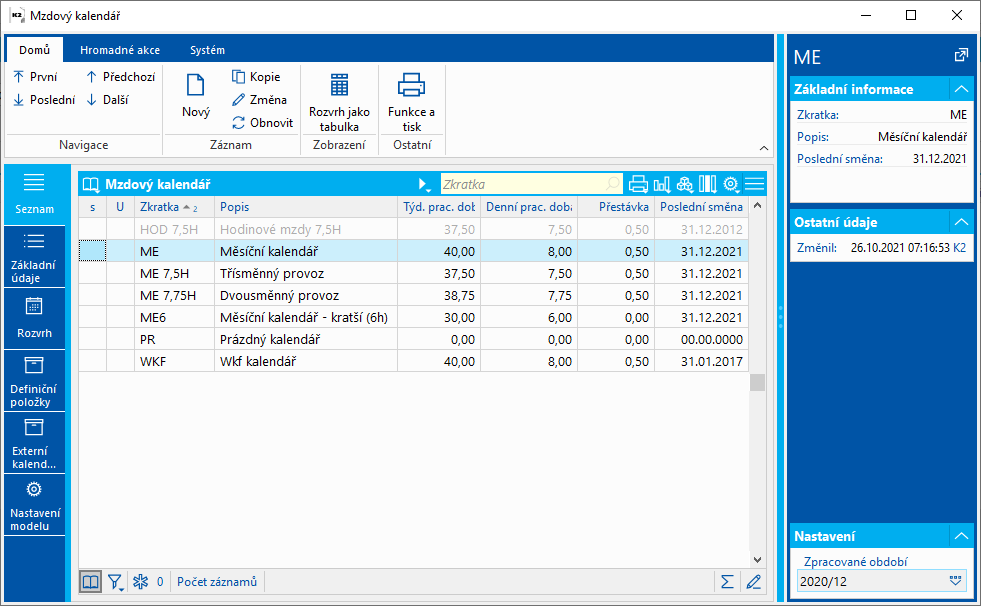Click into the Zkratka search field
Image resolution: width=981 pixels, height=606 pixels.
tap(522, 184)
